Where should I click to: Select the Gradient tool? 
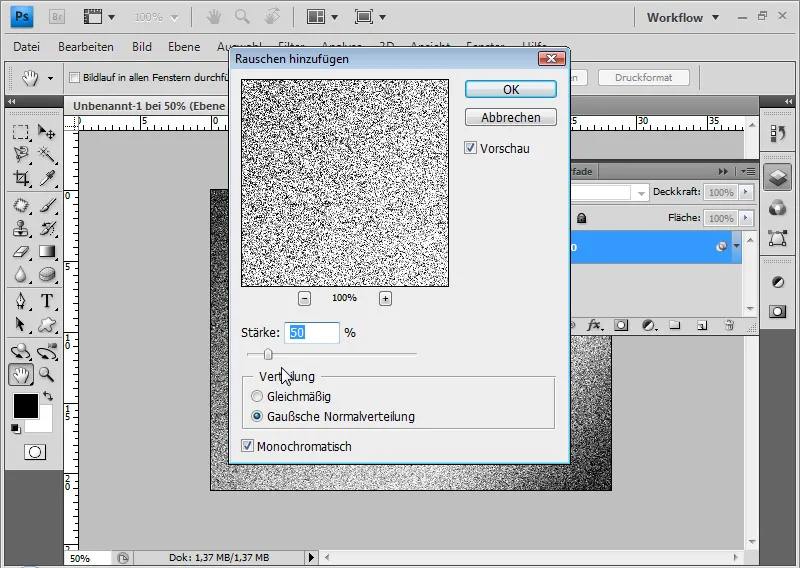click(46, 252)
